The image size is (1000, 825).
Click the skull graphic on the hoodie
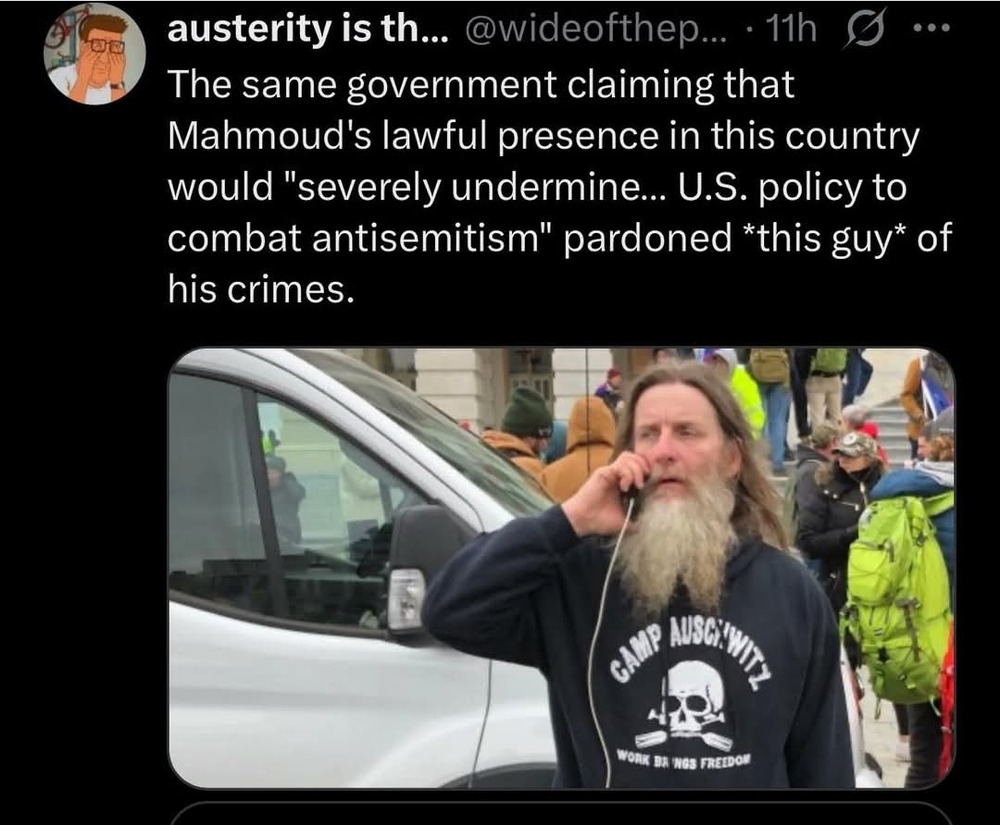point(686,701)
